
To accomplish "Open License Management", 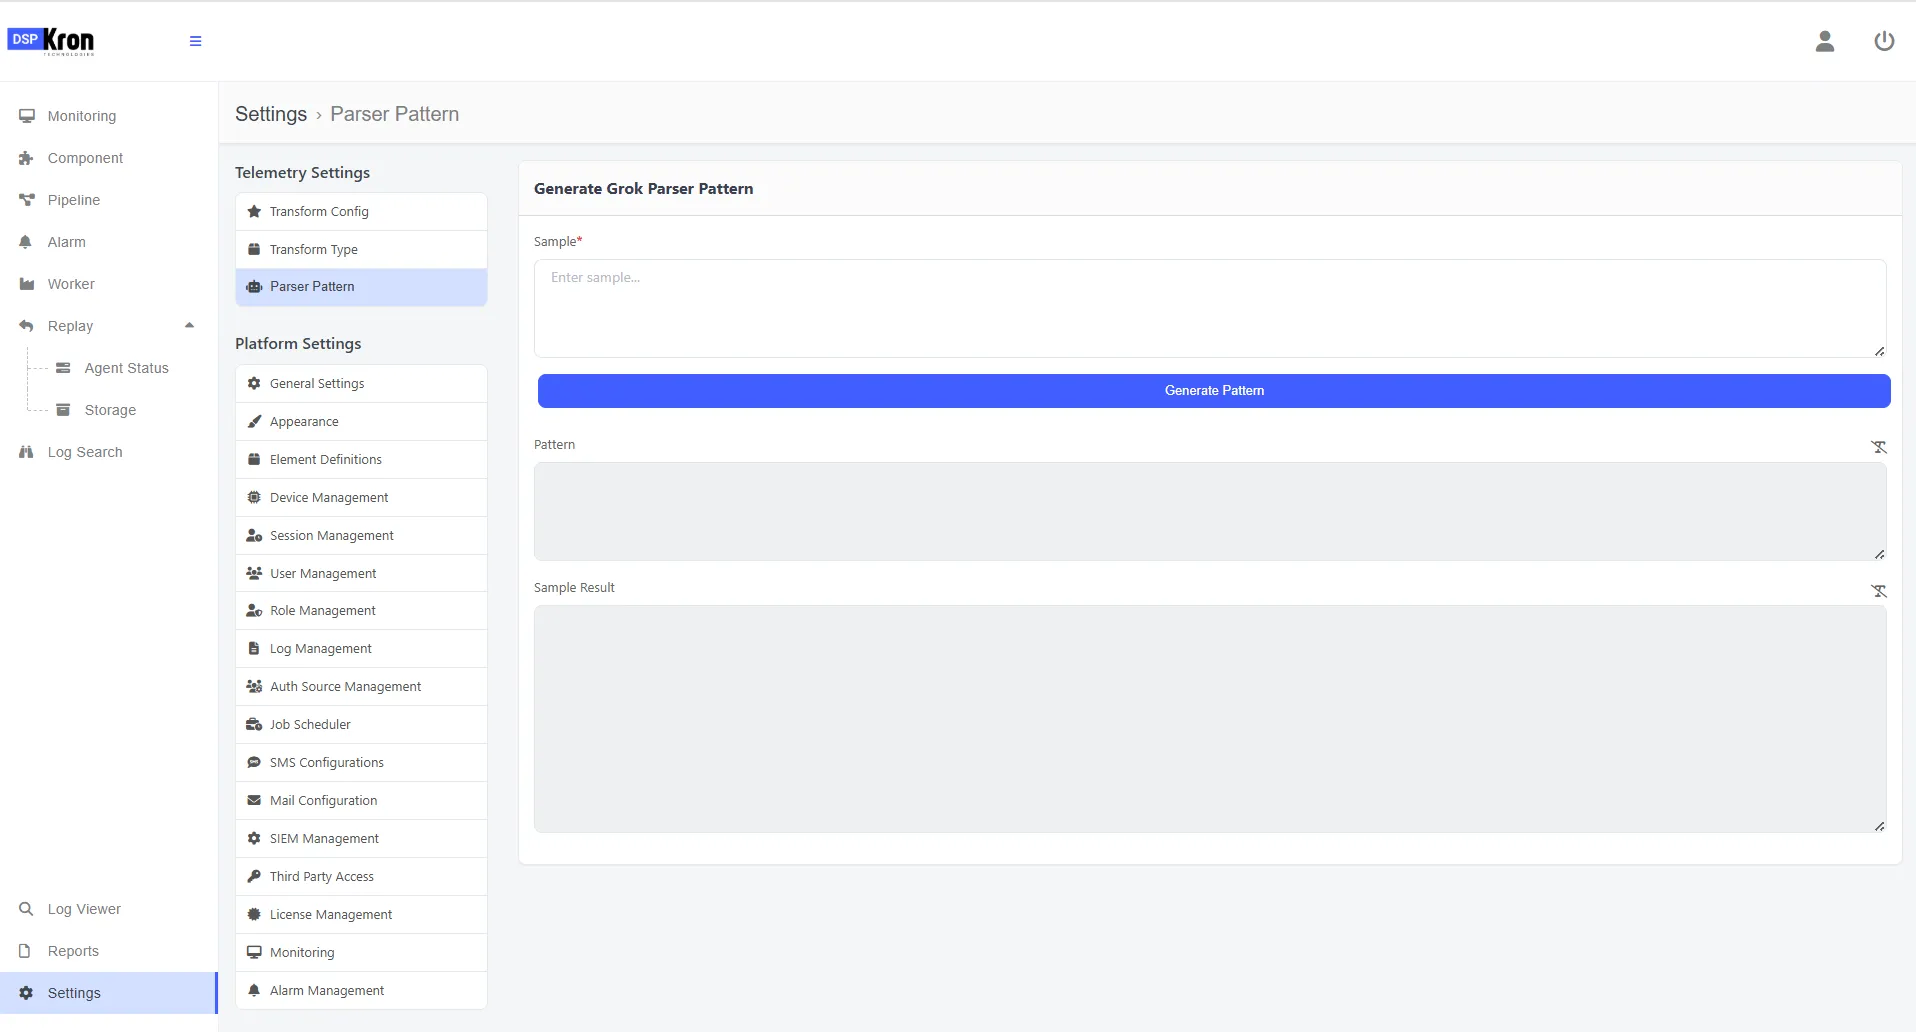I will [361, 915].
